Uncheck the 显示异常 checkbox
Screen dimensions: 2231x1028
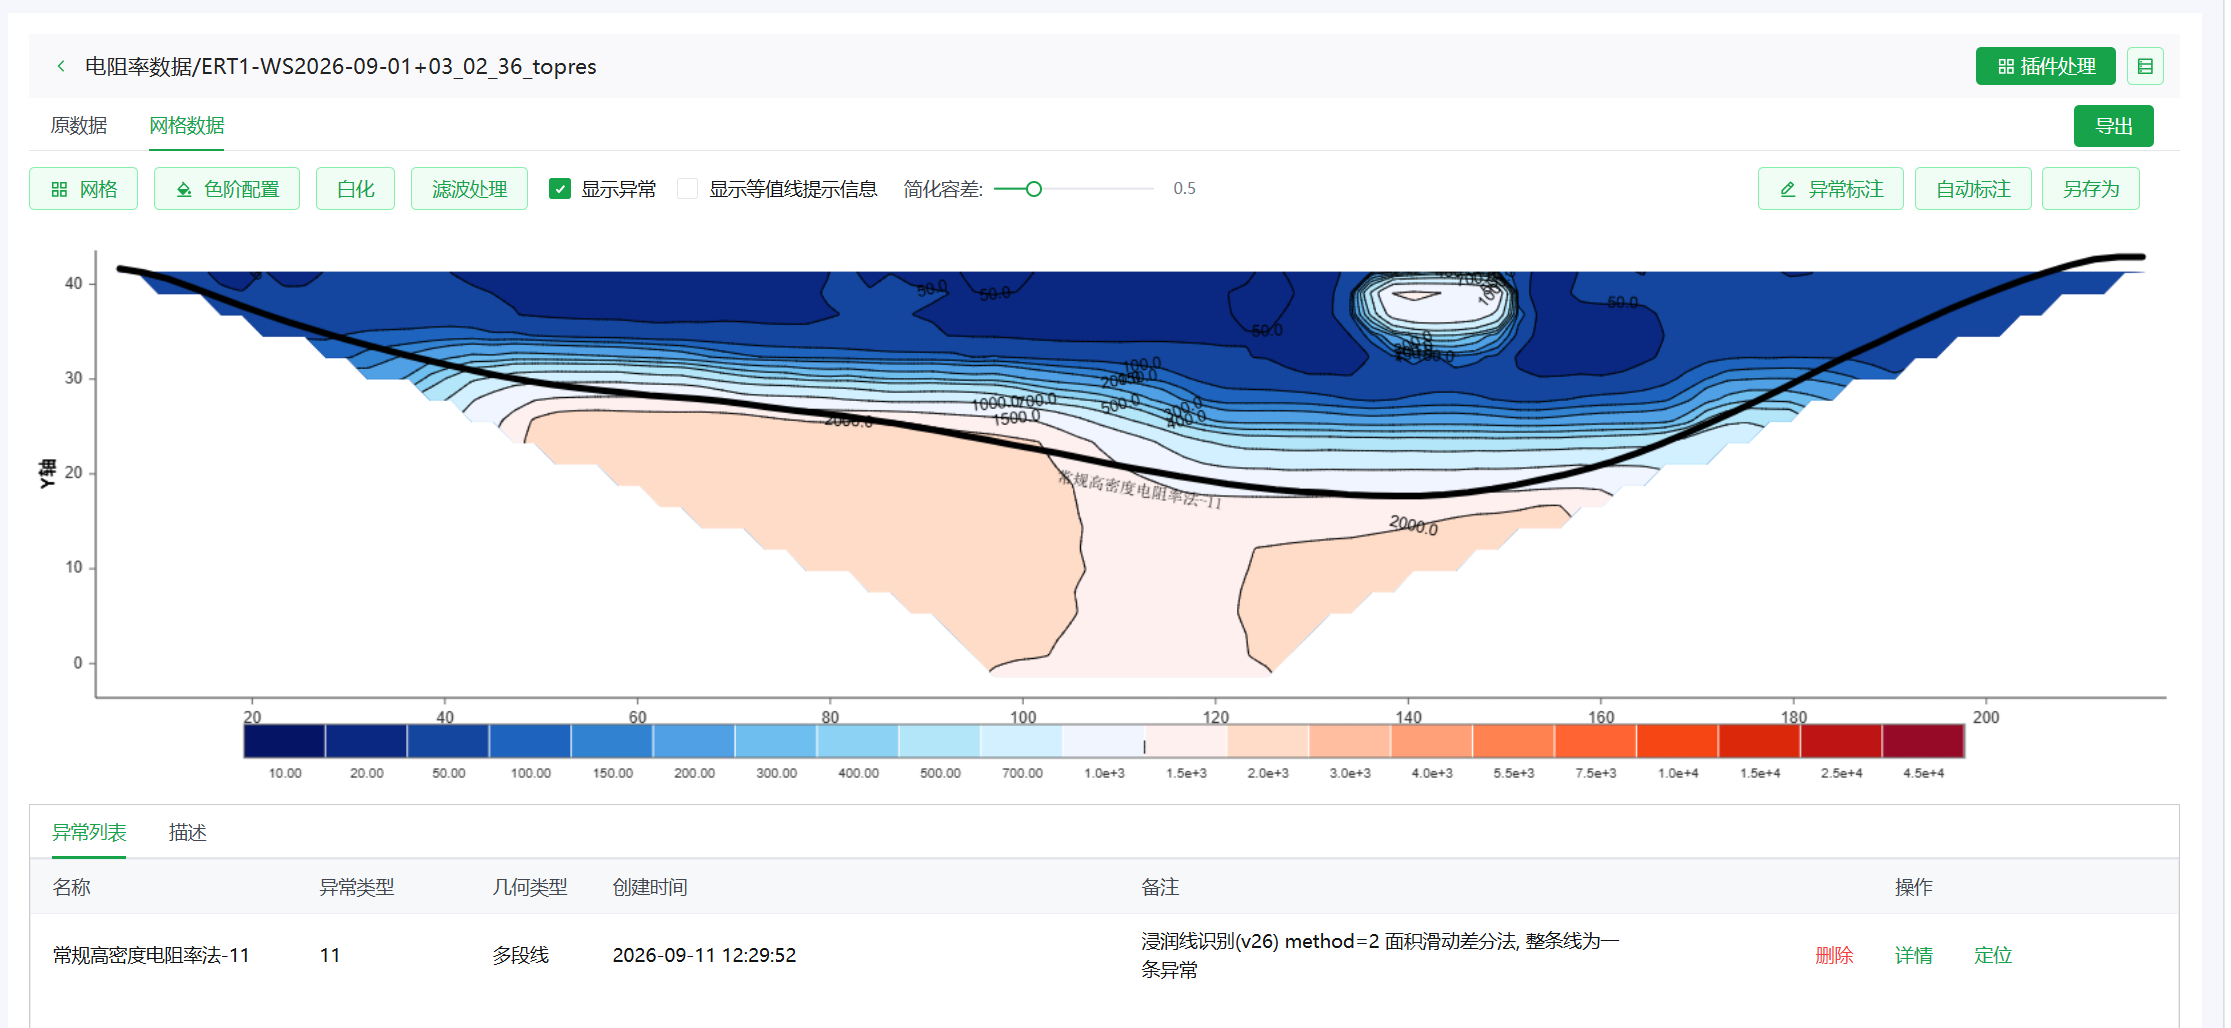coord(560,189)
